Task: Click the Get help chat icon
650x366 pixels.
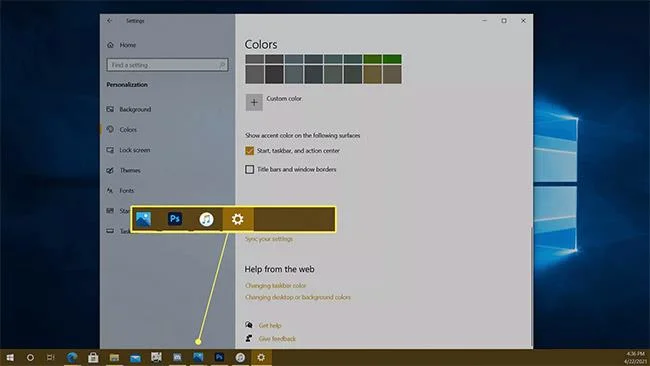Action: point(249,325)
